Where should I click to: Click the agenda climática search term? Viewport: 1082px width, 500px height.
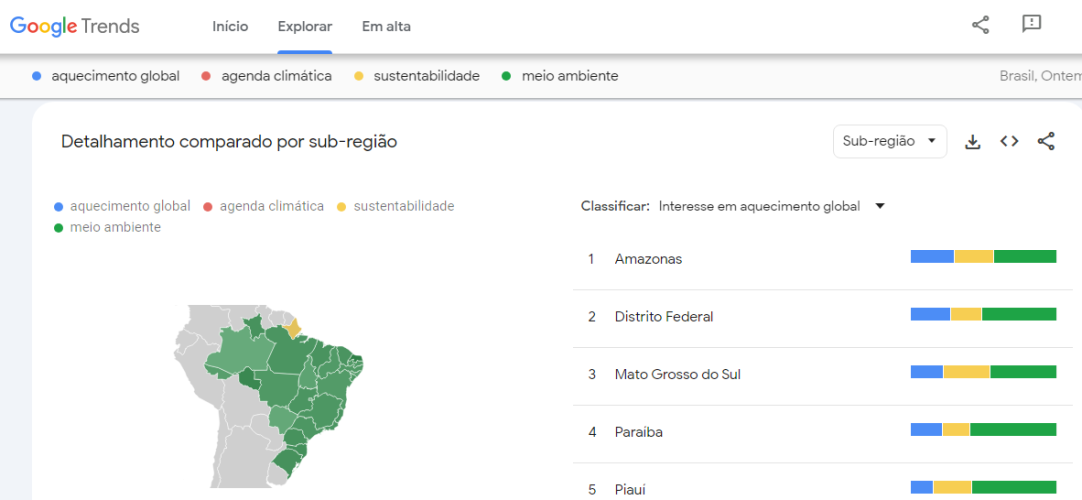coord(276,77)
